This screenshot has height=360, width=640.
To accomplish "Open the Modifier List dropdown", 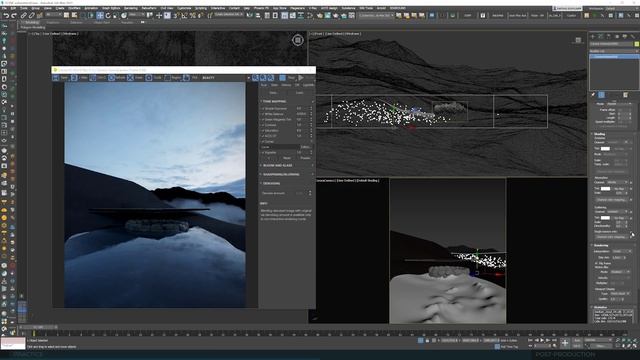I will pos(614,51).
